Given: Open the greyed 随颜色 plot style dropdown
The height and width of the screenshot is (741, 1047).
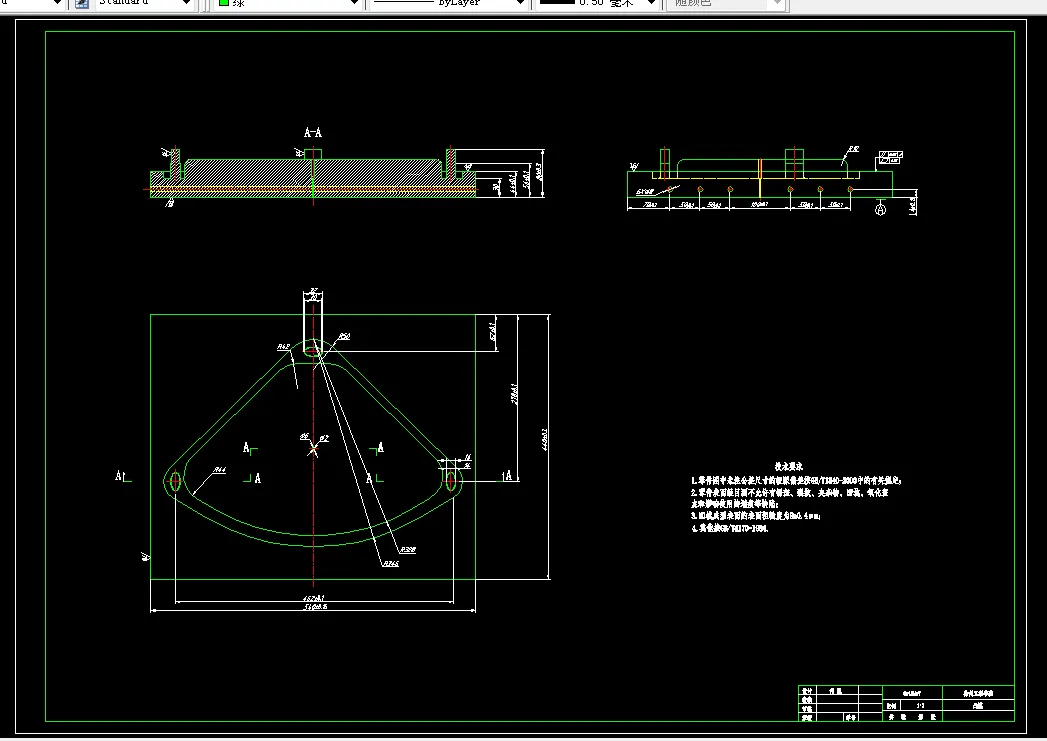Looking at the screenshot, I should click(725, 3).
